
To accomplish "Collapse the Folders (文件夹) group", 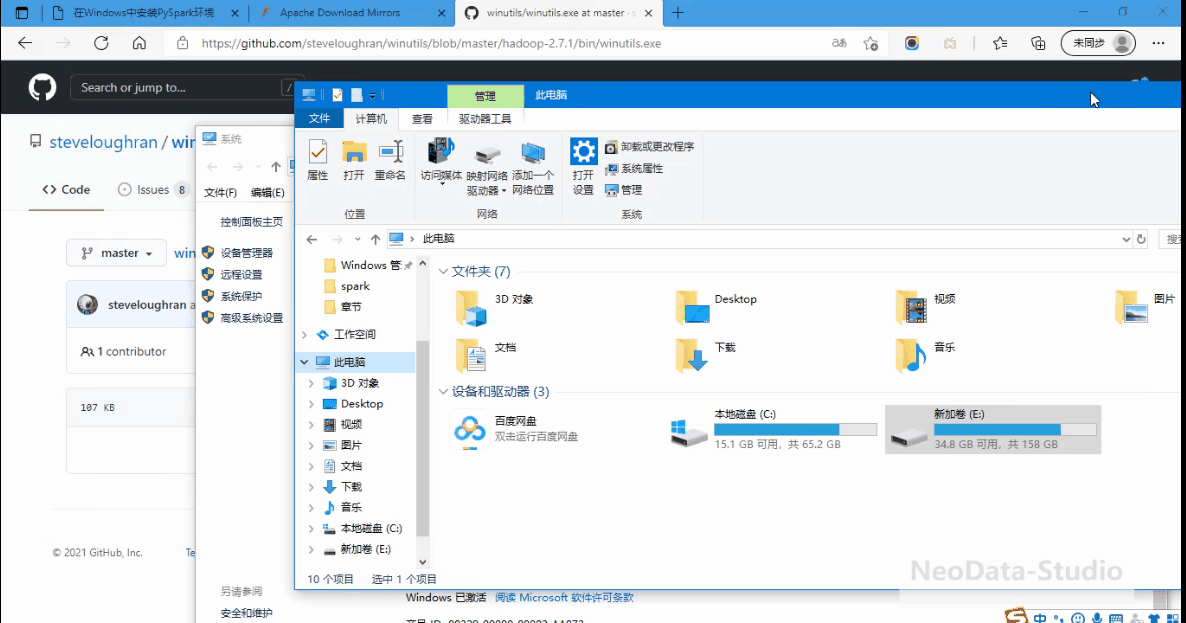I will click(443, 271).
